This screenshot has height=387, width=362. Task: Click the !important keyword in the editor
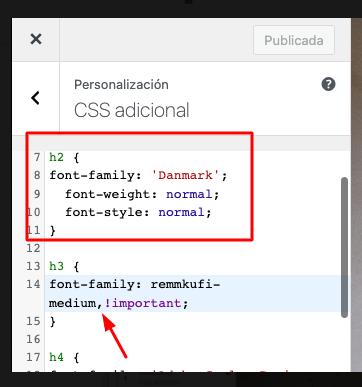point(143,303)
